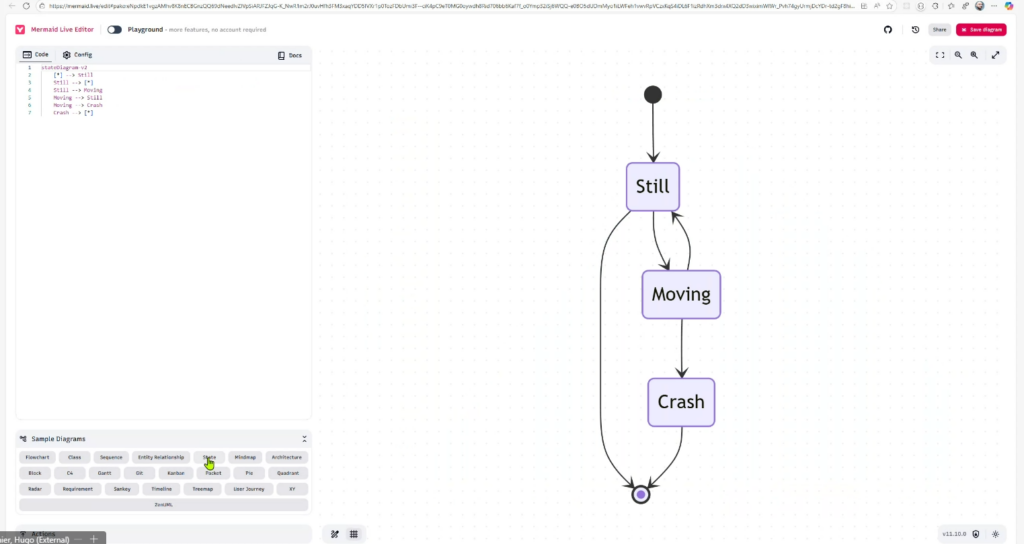Toggle the Playground switch
Image resolution: width=1024 pixels, height=544 pixels.
[x=114, y=29]
